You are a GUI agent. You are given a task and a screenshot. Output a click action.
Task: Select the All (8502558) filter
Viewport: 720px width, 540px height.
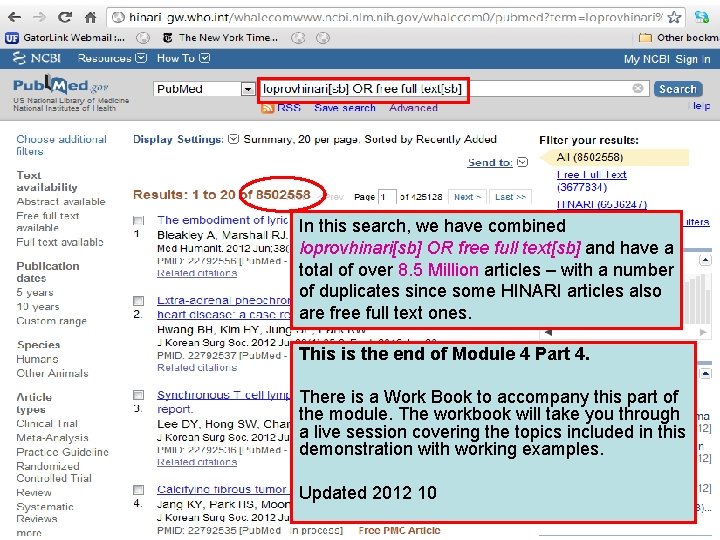pos(590,157)
